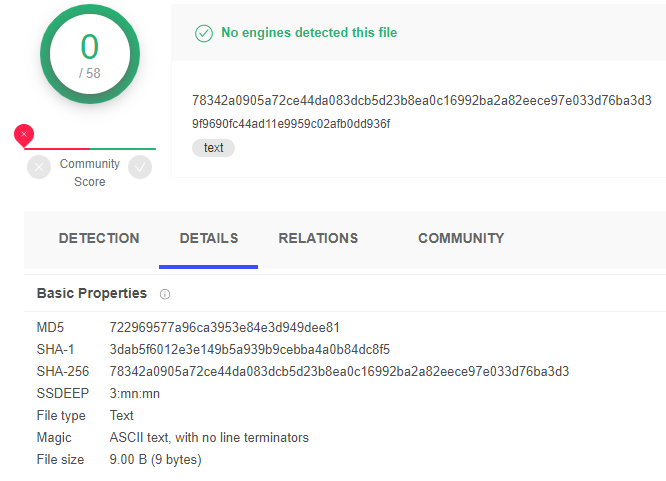Screen dimensions: 666x481
Task: Click the SHA-256 hash in the header
Action: pyautogui.click(x=421, y=101)
